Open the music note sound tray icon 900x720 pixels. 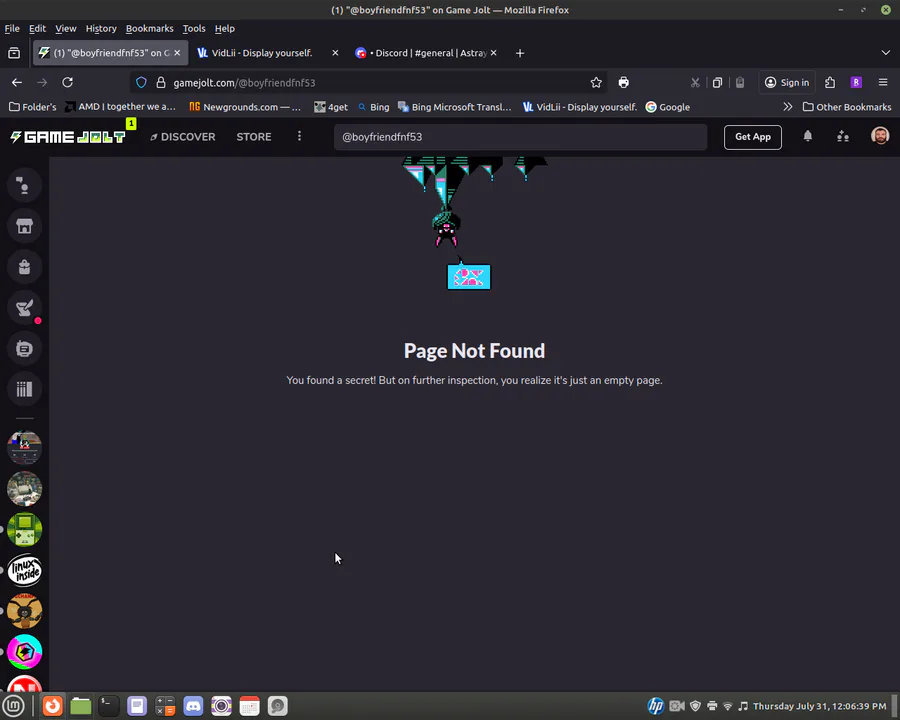743,706
